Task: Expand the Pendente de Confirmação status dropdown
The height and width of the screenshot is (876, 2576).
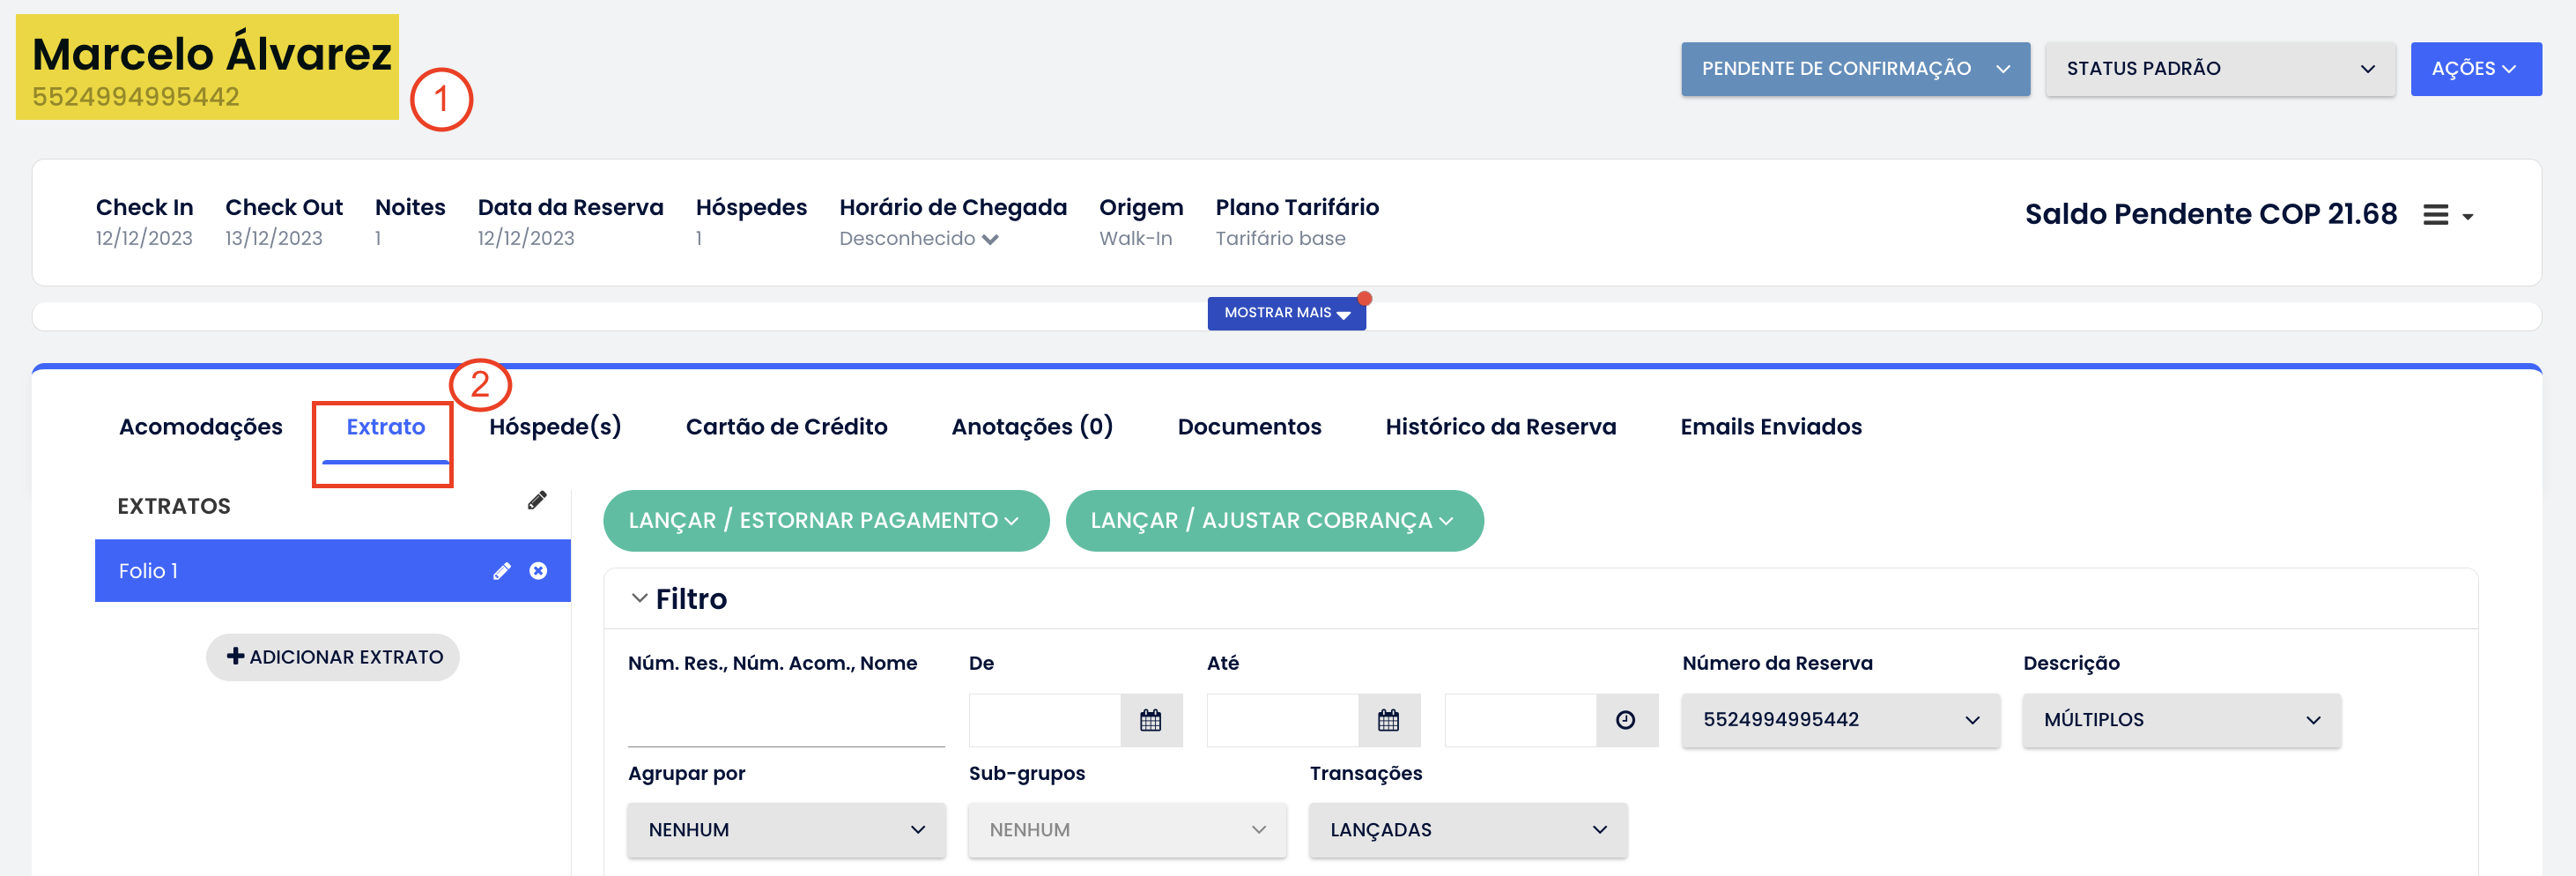Action: coord(1855,69)
